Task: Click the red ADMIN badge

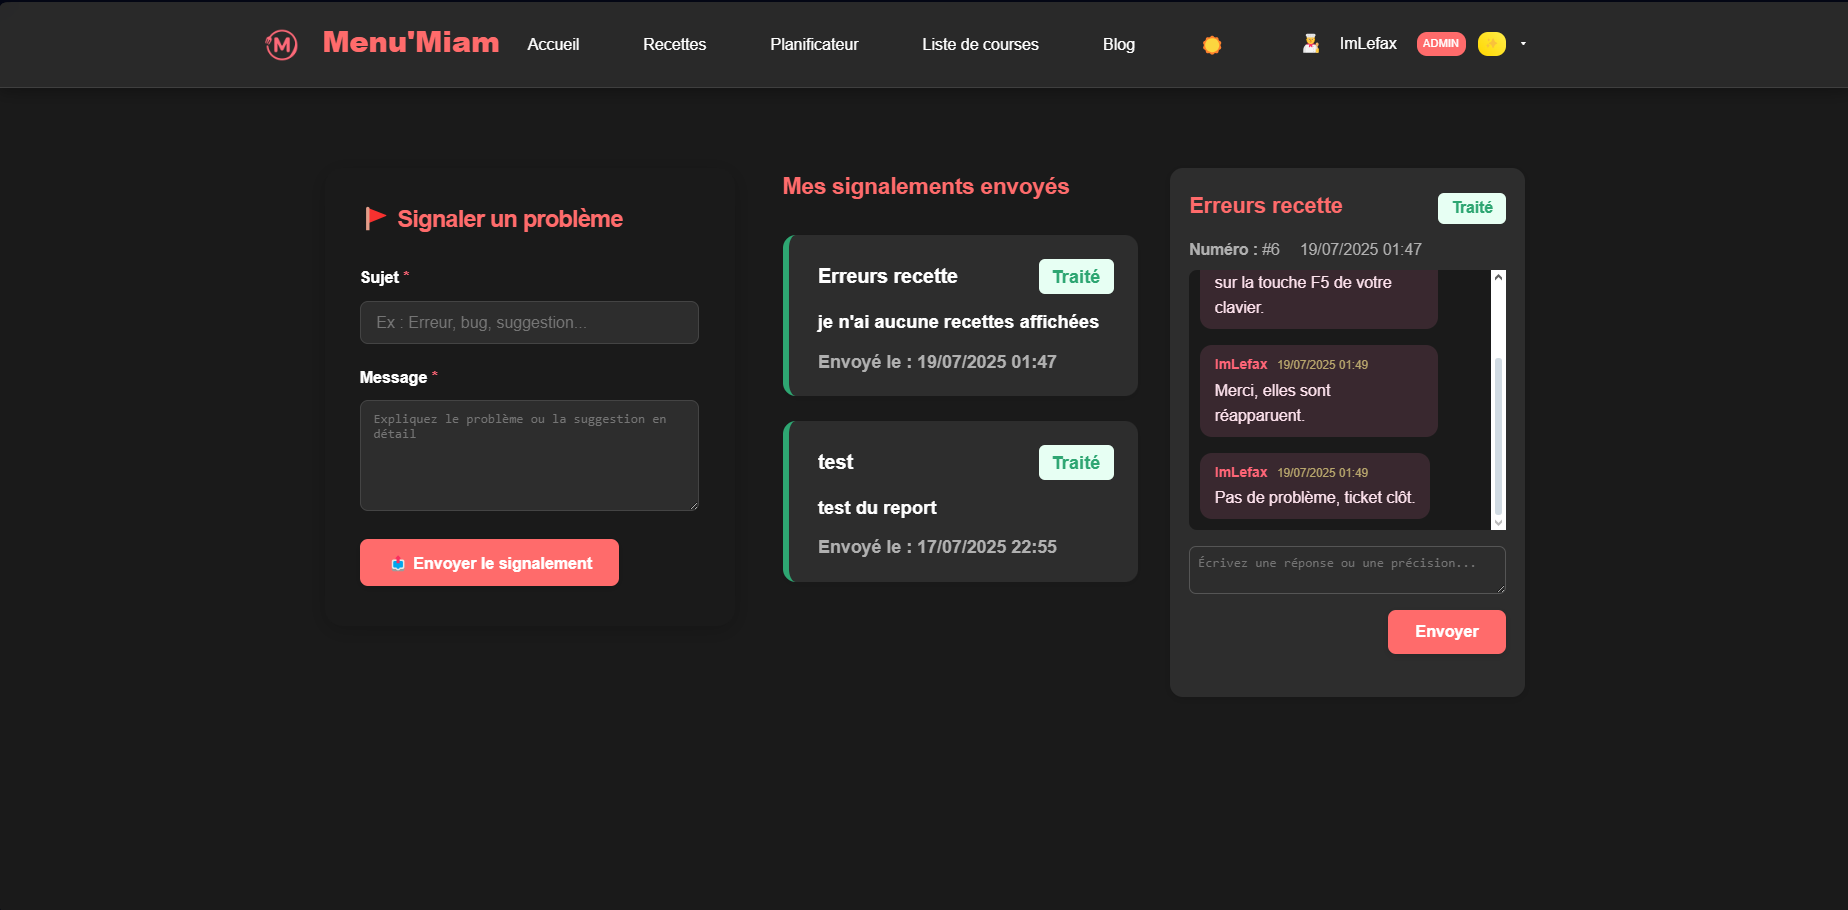Action: pos(1440,44)
